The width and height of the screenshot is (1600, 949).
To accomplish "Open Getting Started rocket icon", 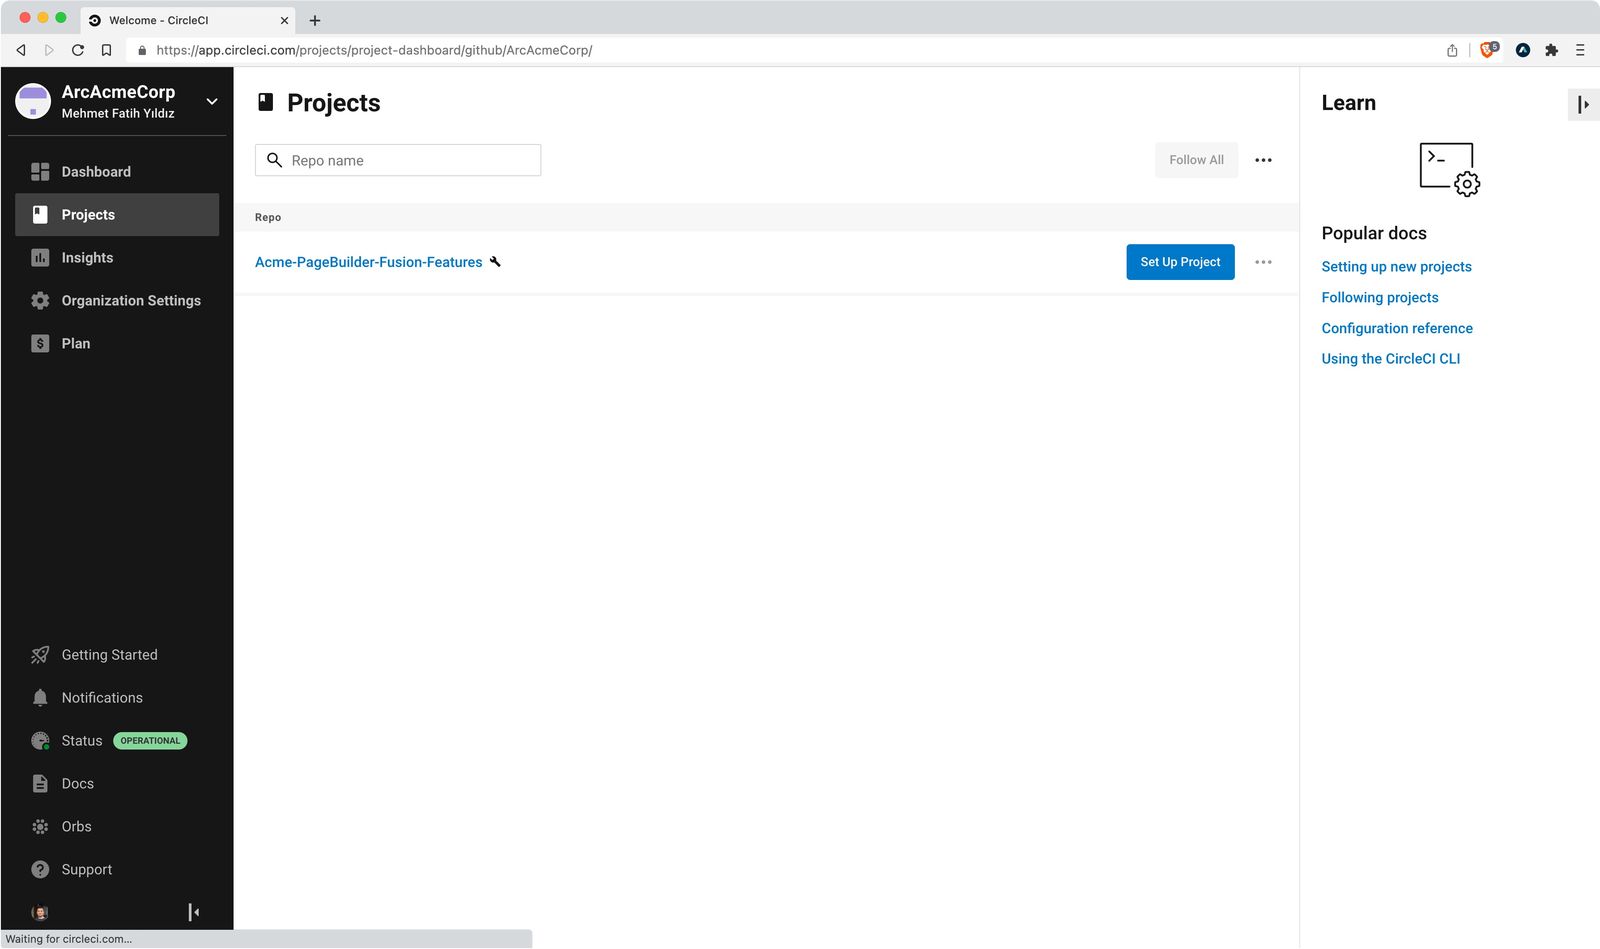I will click(40, 655).
